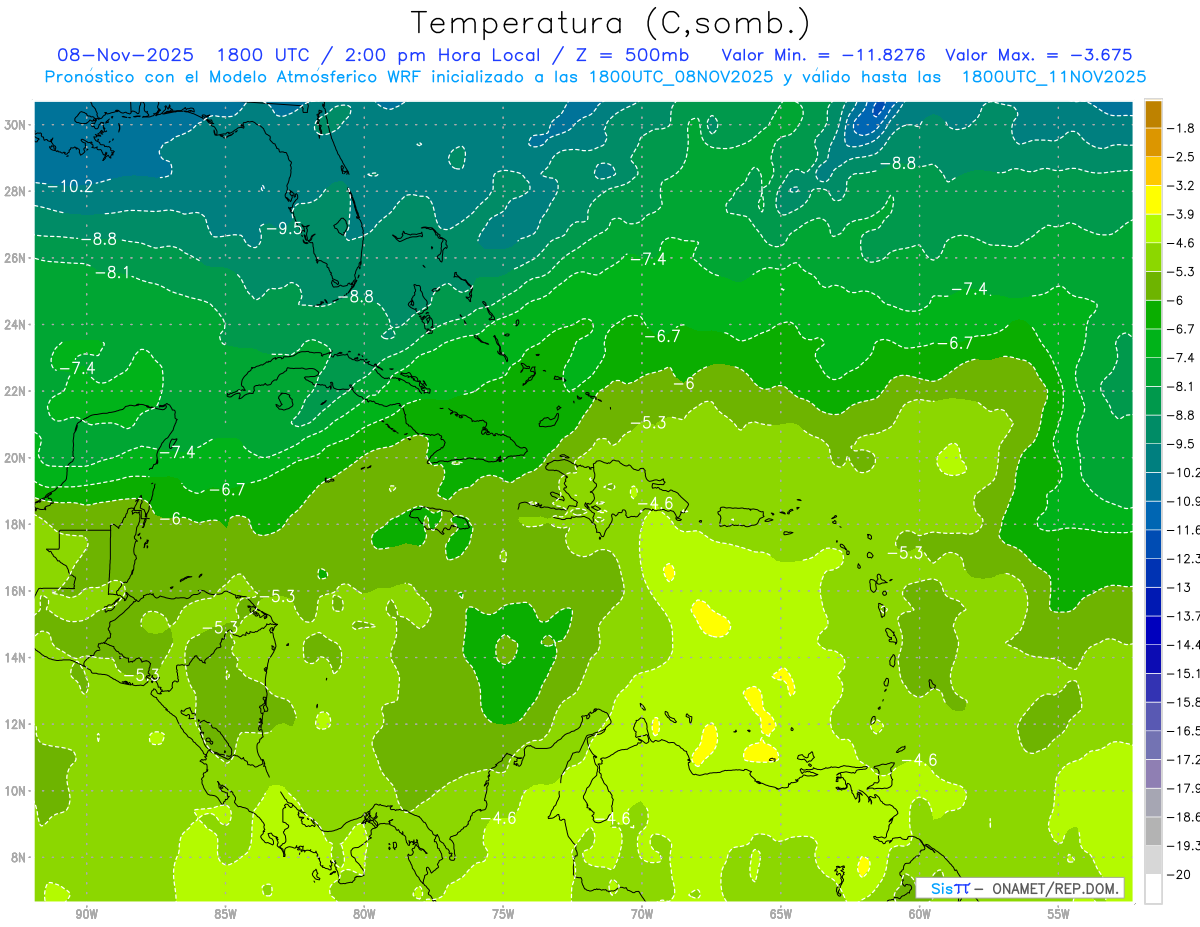Image resolution: width=1200 pixels, height=927 pixels.
Task: Click the 18N latitude axis label
Action: coord(17,524)
